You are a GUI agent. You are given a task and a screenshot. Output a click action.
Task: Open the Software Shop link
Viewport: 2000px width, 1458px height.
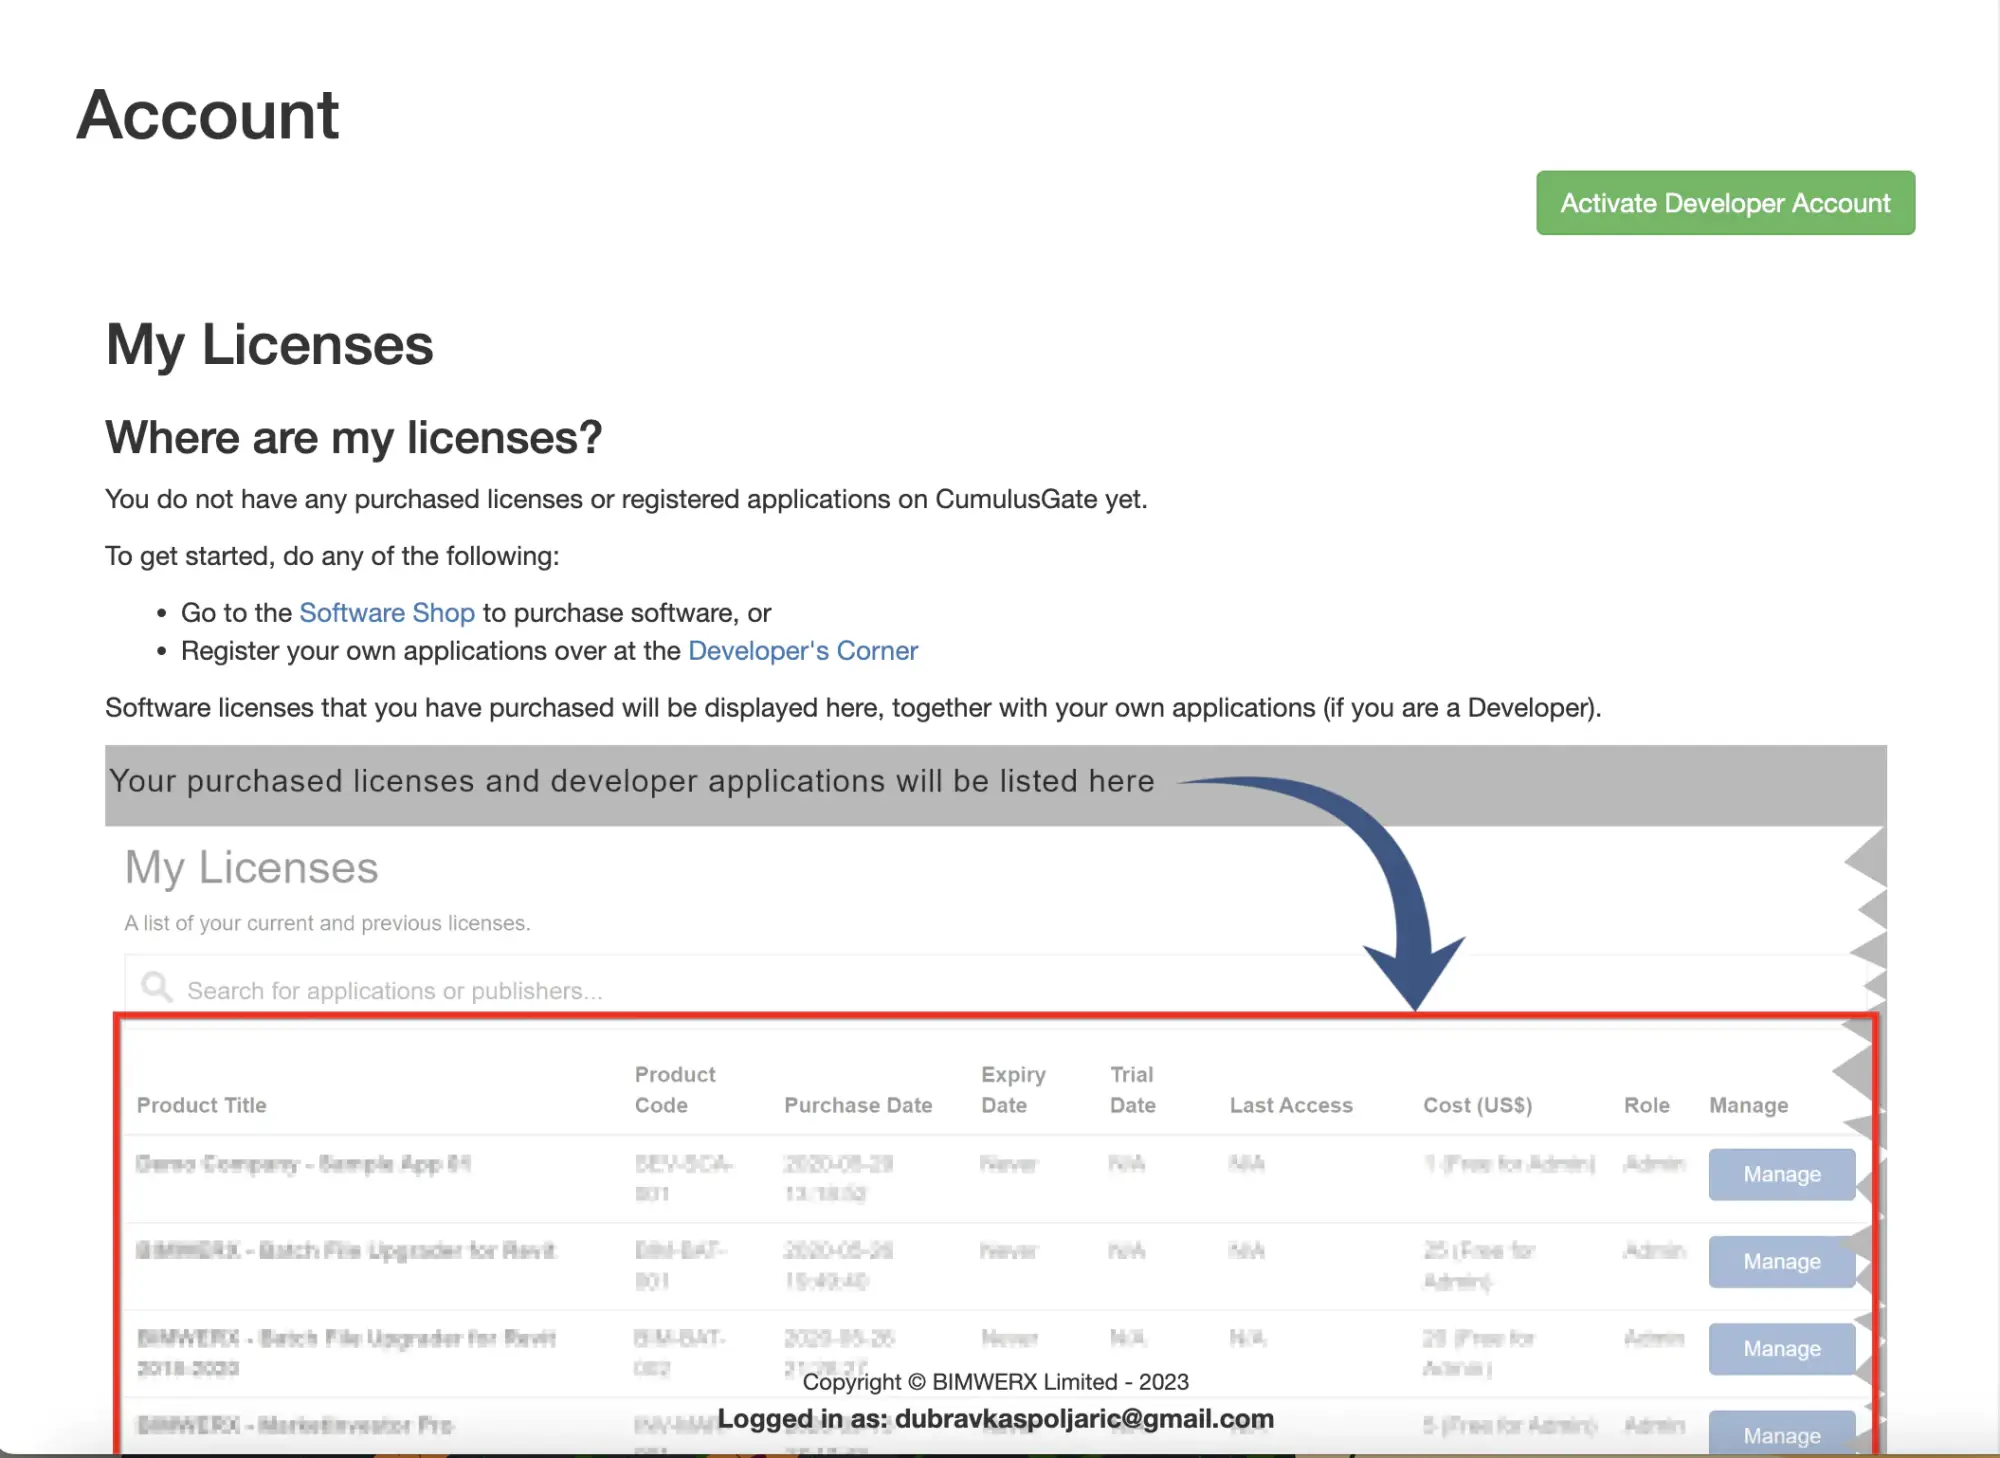387,612
